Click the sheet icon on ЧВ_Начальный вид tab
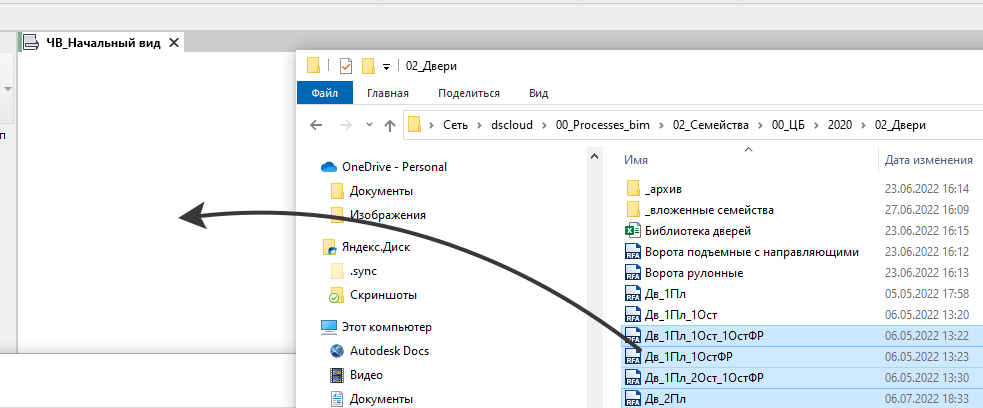Screen dimensions: 983x408 [x=31, y=43]
